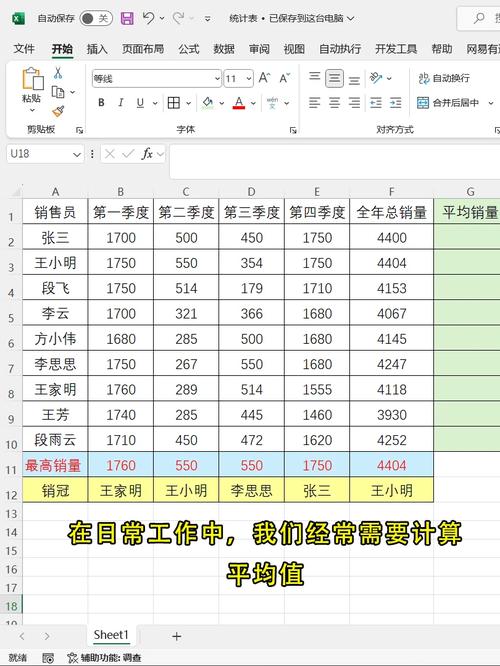Image resolution: width=500 pixels, height=666 pixels.
Task: Expand the file name saved-location dropdown
Action: [x=350, y=18]
